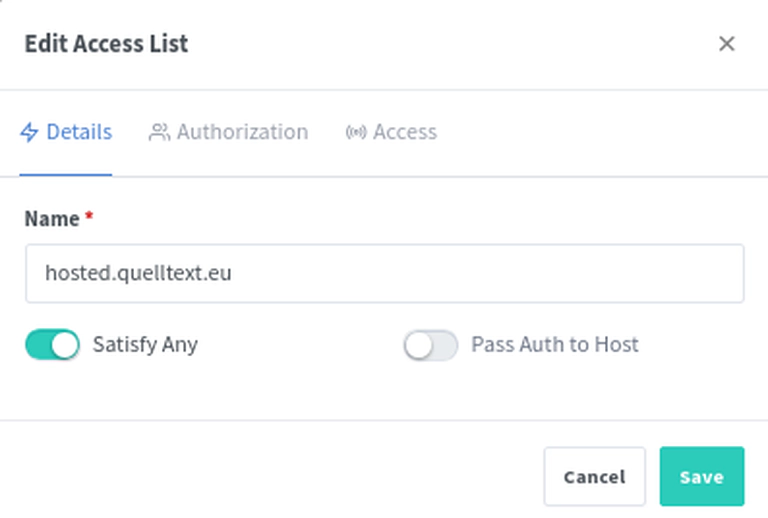The width and height of the screenshot is (768, 518).
Task: Click the users icon beside Authorization
Action: pos(159,132)
